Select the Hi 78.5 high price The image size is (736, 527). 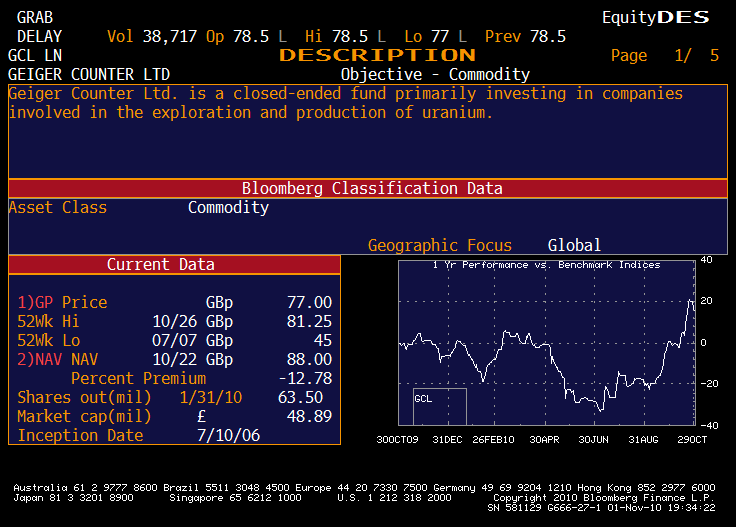coord(336,37)
